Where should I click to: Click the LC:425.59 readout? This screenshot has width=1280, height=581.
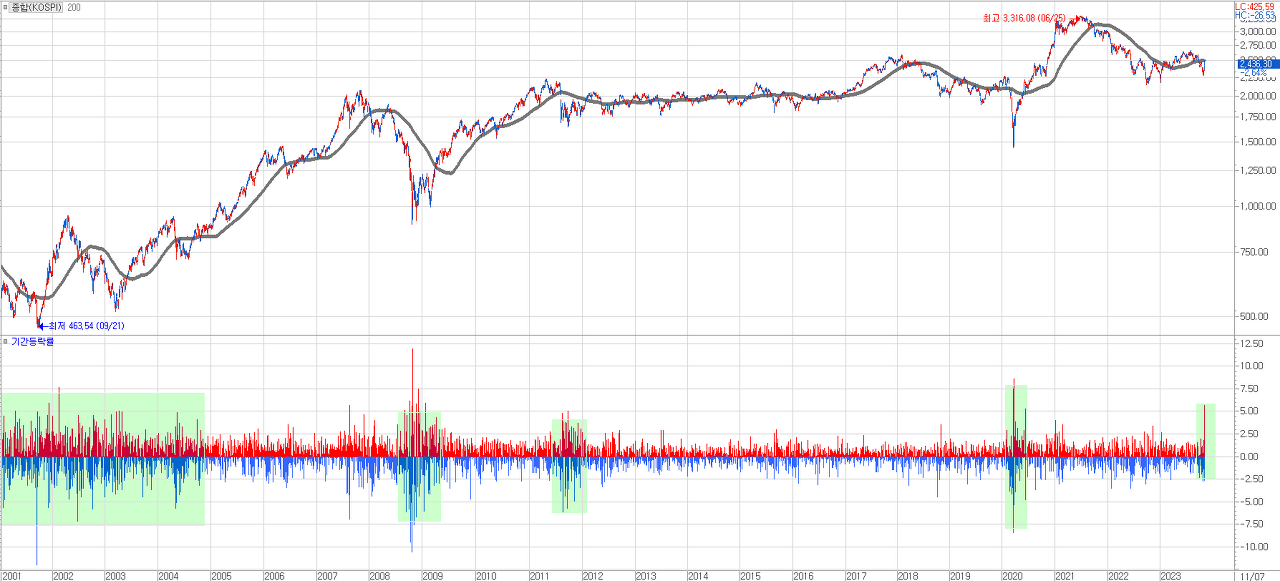pyautogui.click(x=1254, y=6)
